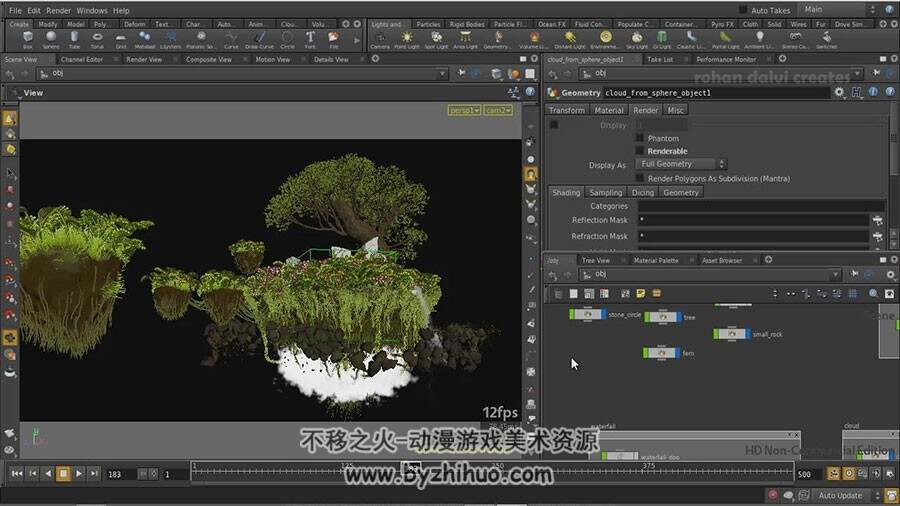This screenshot has width=900, height=506.
Task: Click the fern node
Action: click(662, 353)
